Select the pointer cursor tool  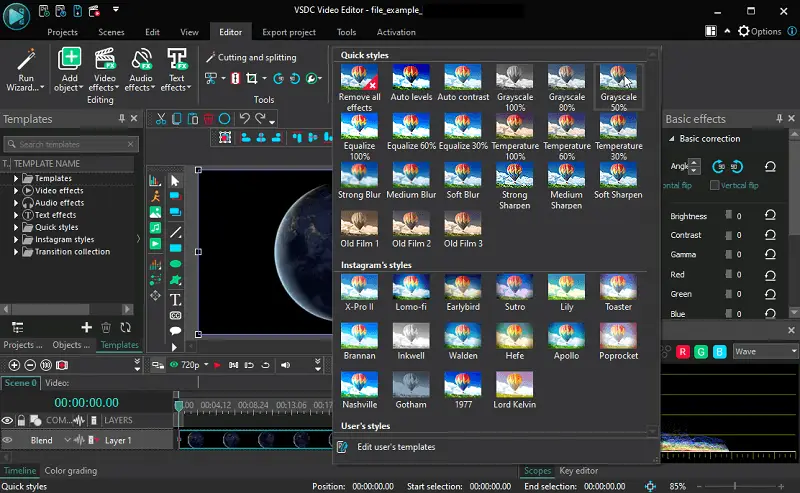click(x=175, y=181)
